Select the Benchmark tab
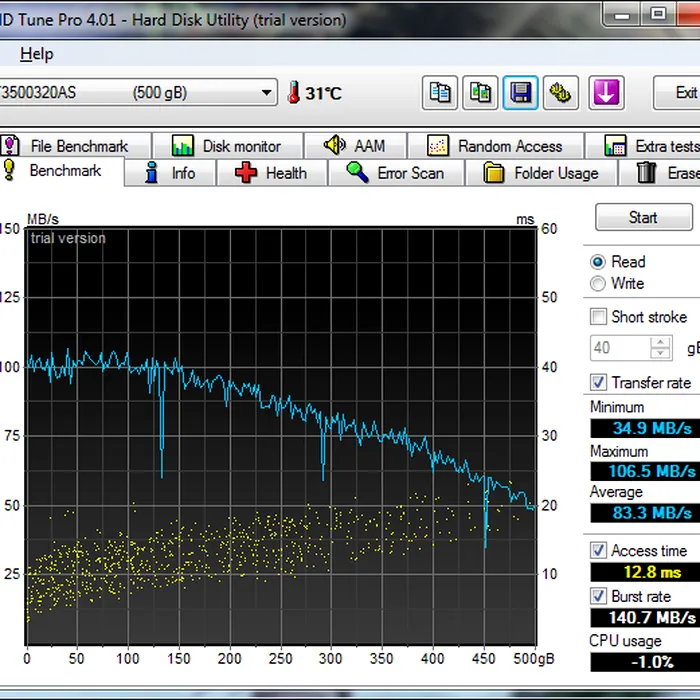Image resolution: width=700 pixels, height=700 pixels. 61,171
